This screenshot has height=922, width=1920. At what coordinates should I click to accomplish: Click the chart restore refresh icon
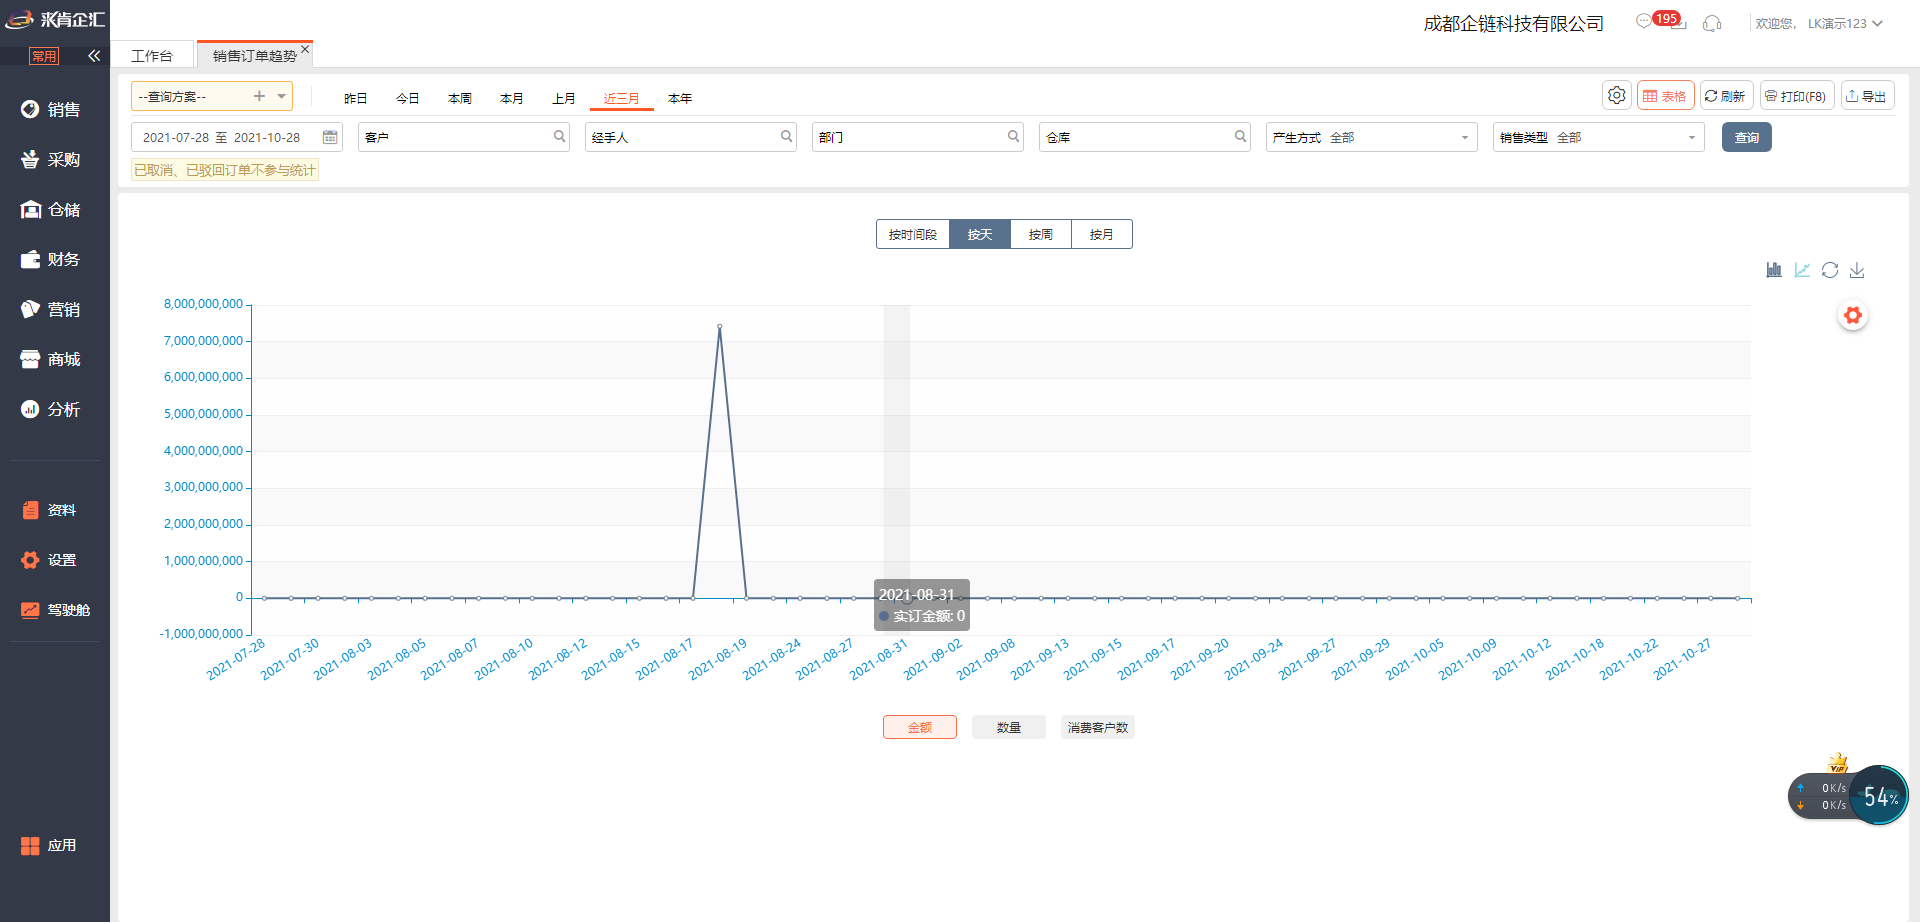(1830, 270)
